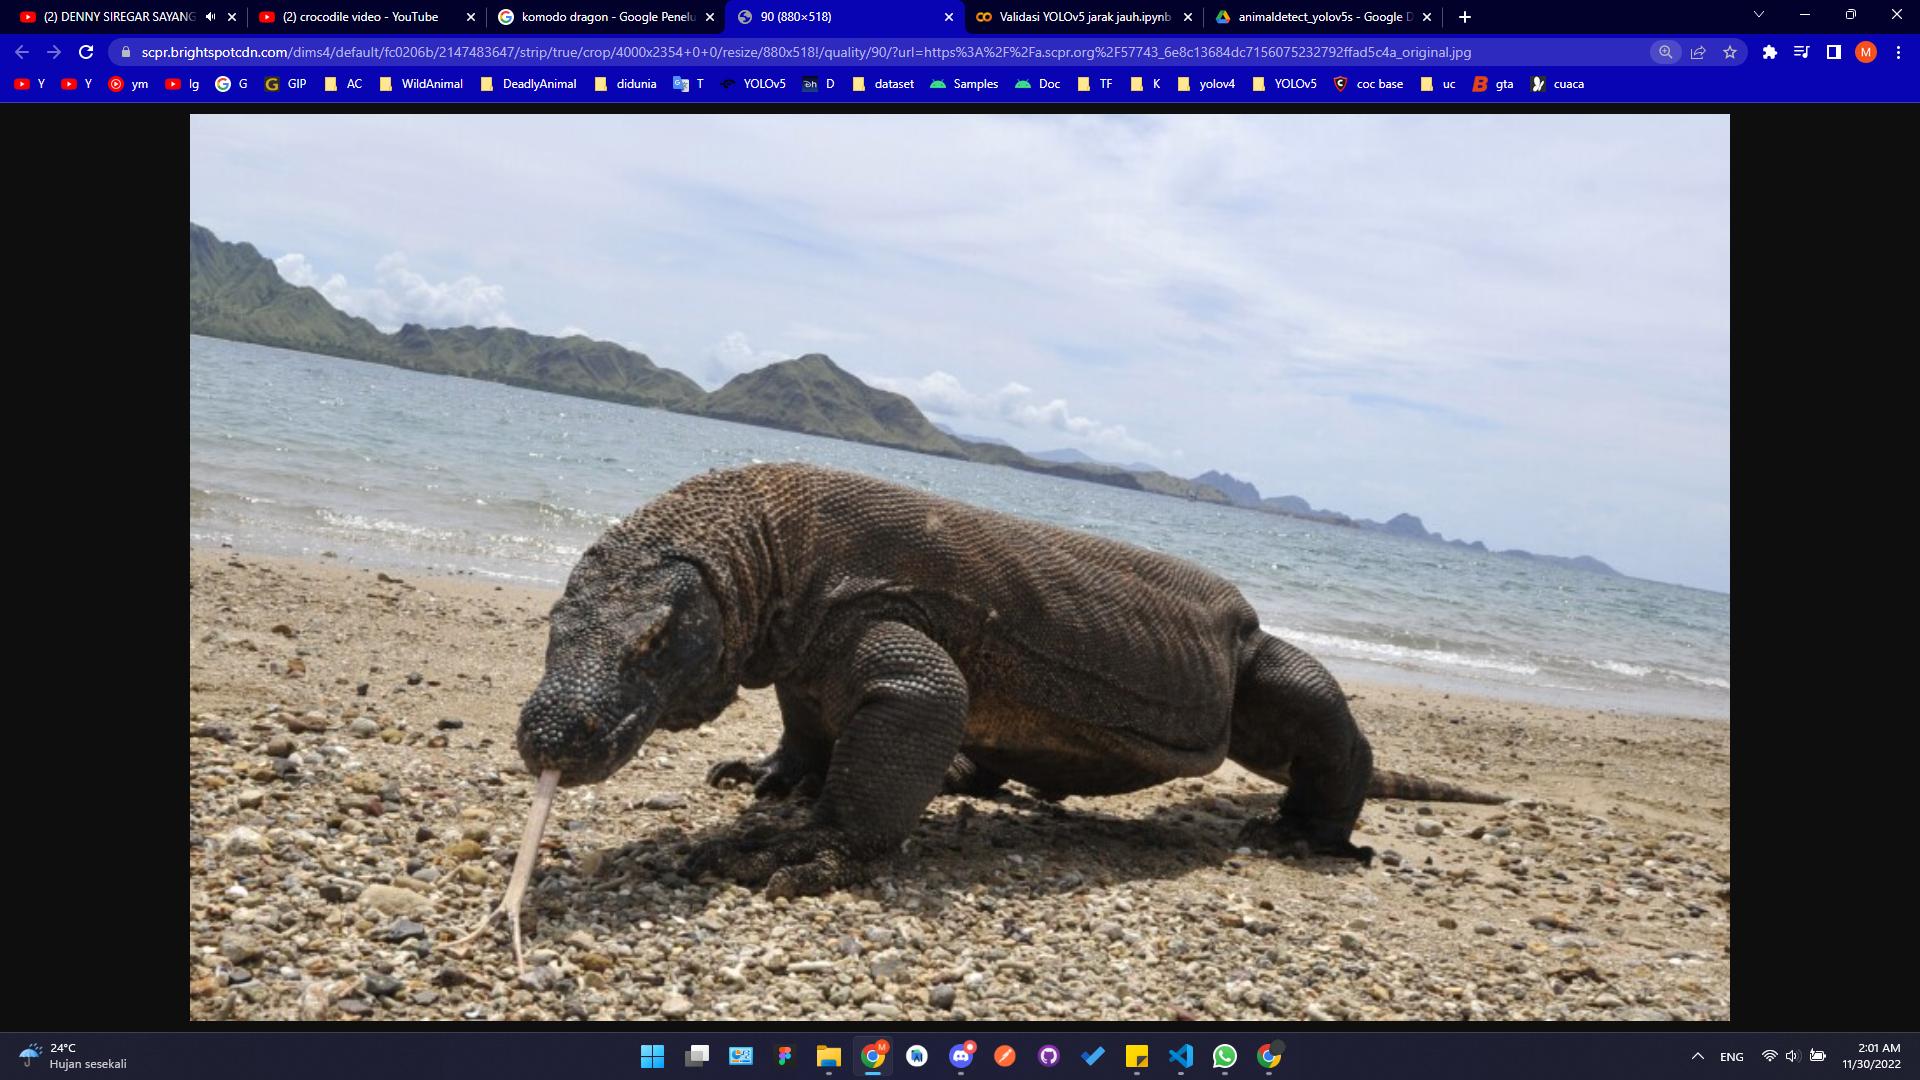
Task: Expand the dataset bookmark folder
Action: 883,84
